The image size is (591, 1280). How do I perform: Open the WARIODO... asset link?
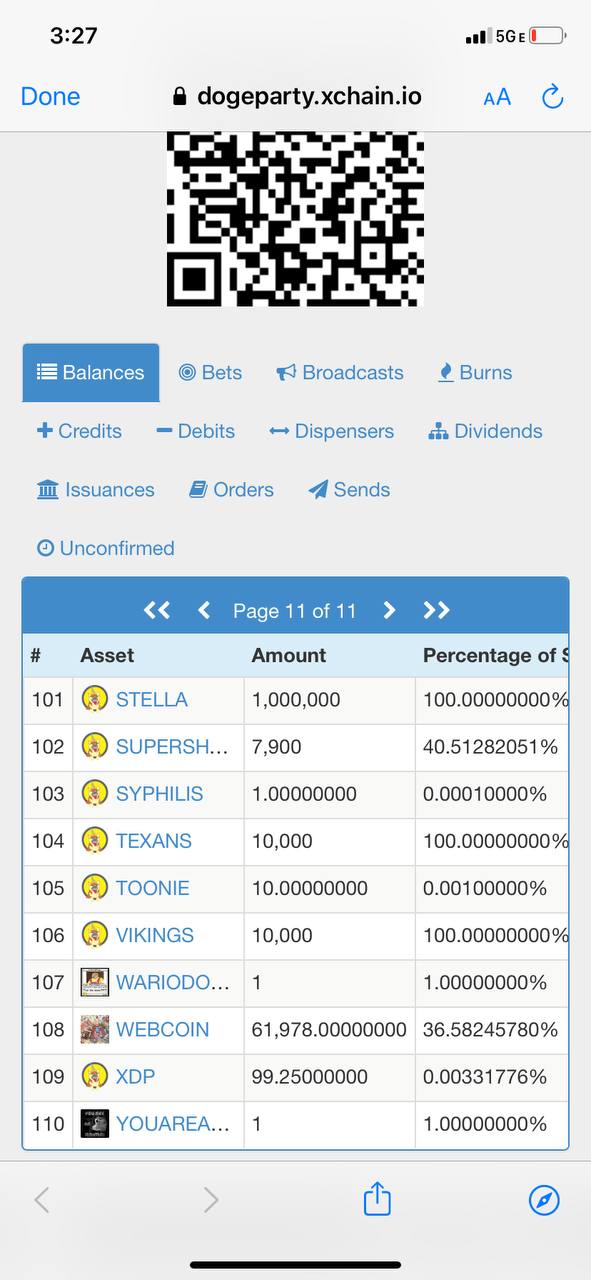click(x=172, y=982)
